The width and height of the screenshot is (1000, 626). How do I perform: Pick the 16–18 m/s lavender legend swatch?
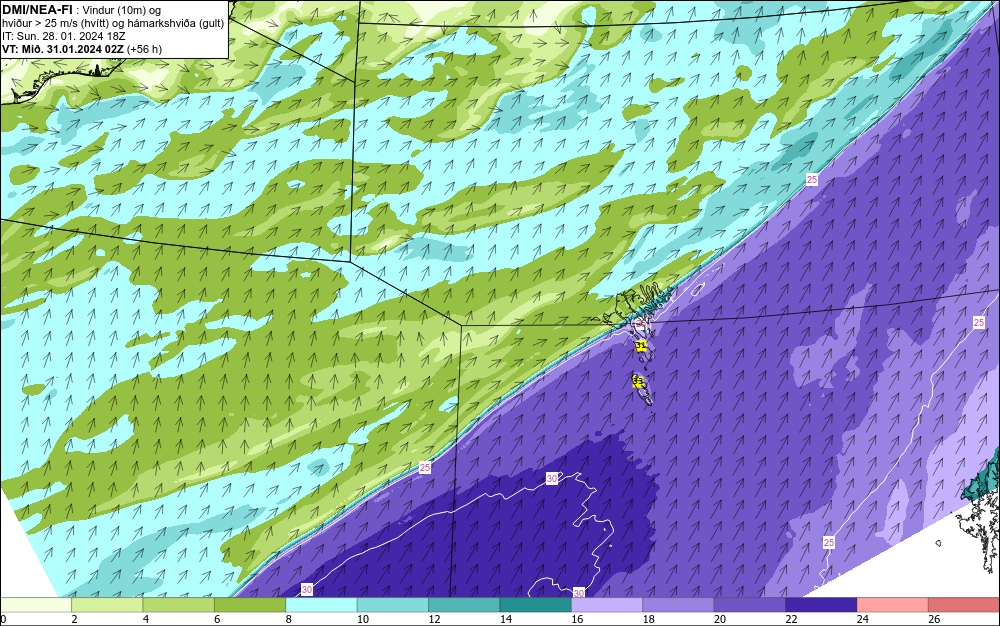pos(607,605)
